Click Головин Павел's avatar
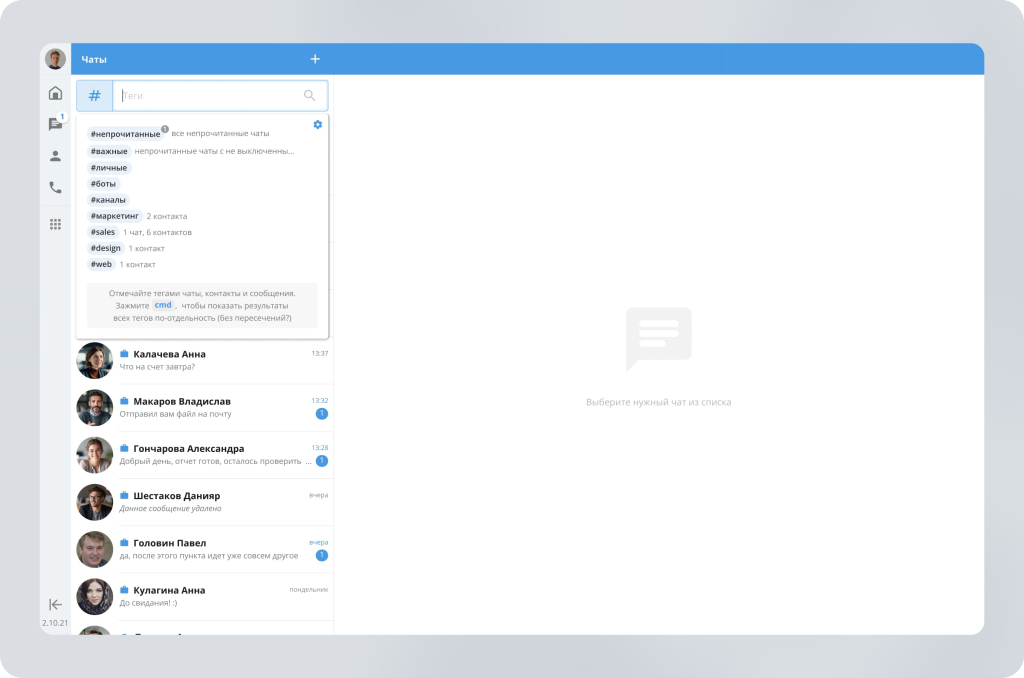Screen dimensions: 1024x678 click(95, 549)
